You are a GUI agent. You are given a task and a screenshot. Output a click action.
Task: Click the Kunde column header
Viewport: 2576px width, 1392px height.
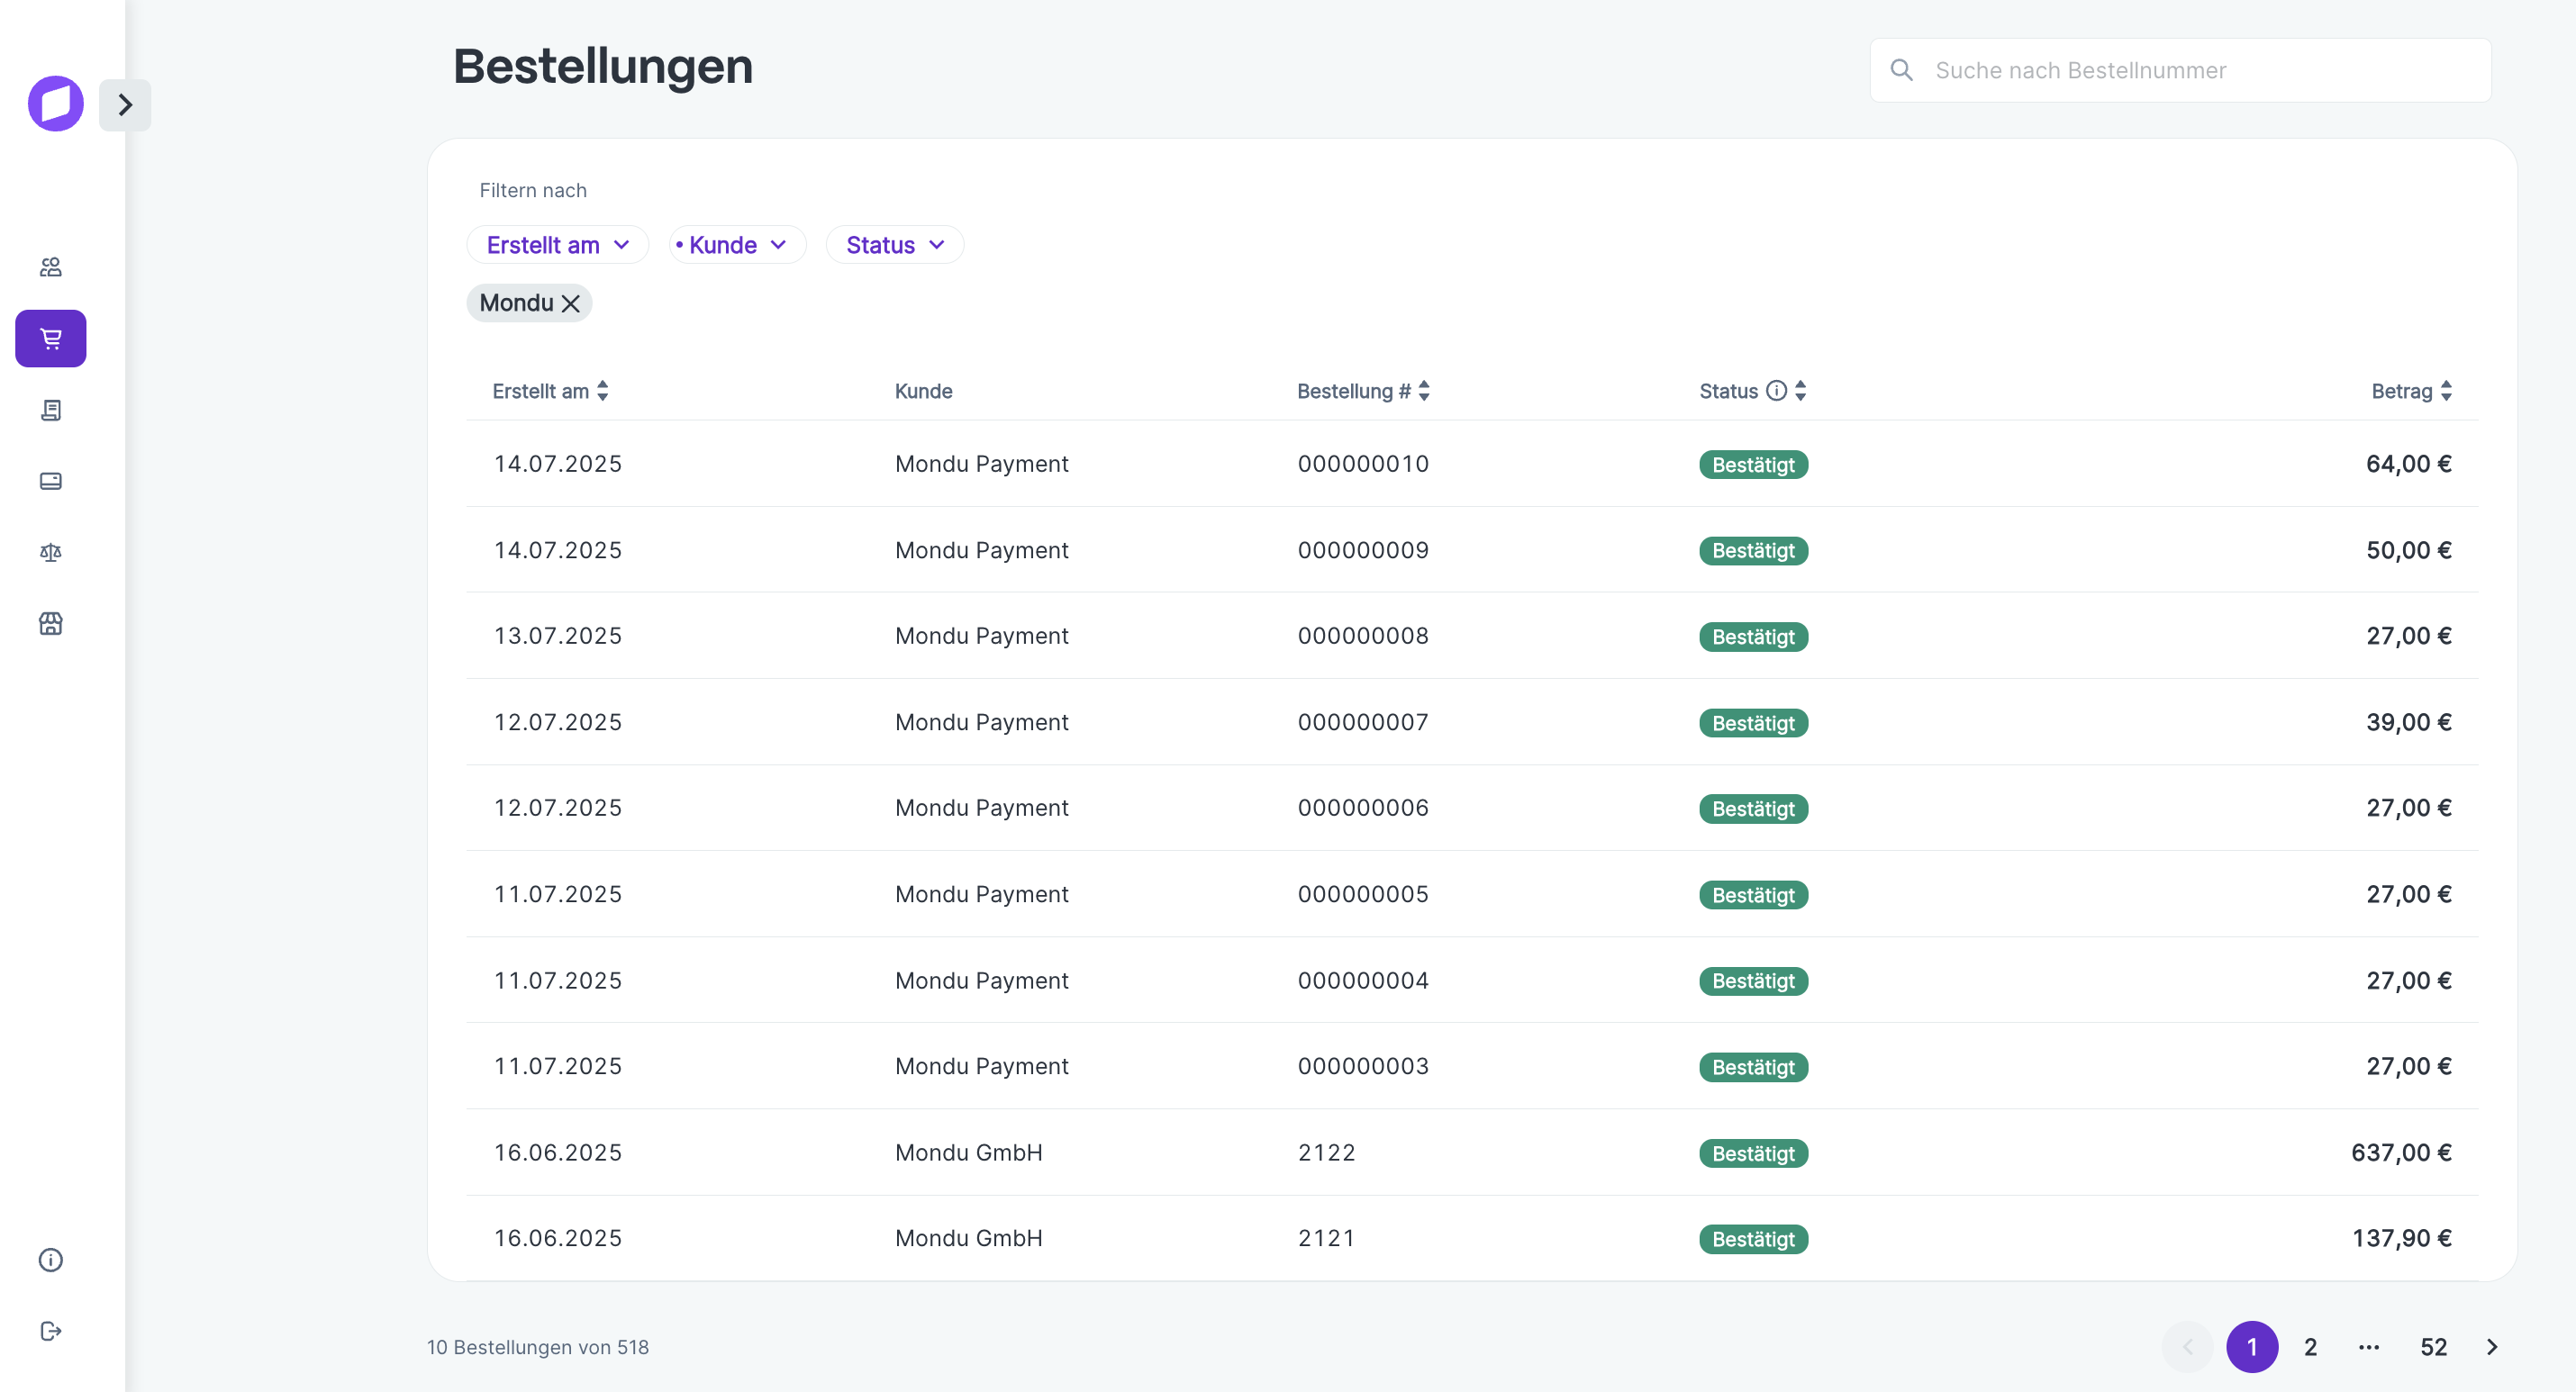click(x=923, y=391)
